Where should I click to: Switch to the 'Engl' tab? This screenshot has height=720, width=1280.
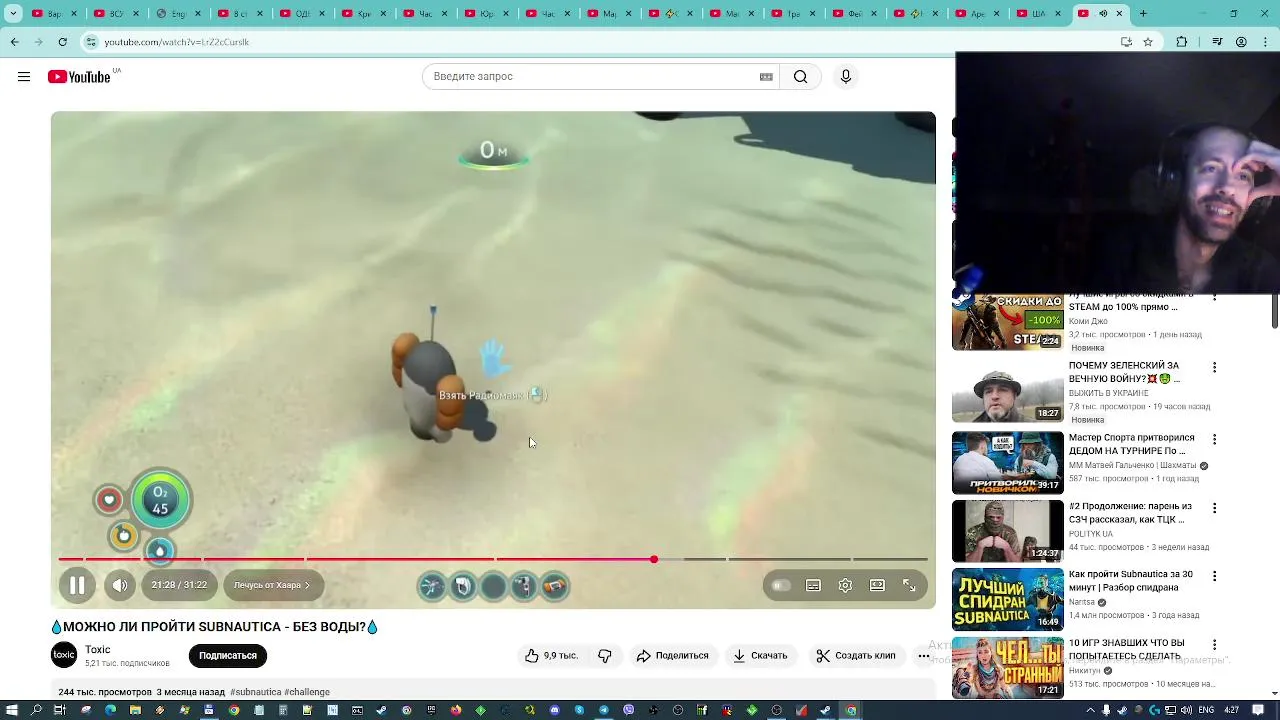(x=179, y=14)
